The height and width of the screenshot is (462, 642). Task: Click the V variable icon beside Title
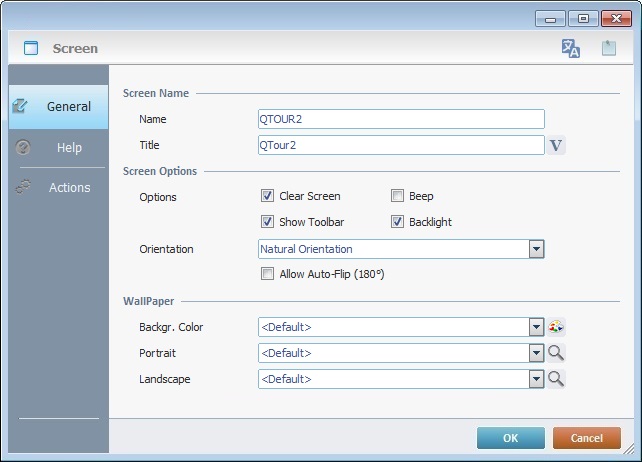[557, 145]
